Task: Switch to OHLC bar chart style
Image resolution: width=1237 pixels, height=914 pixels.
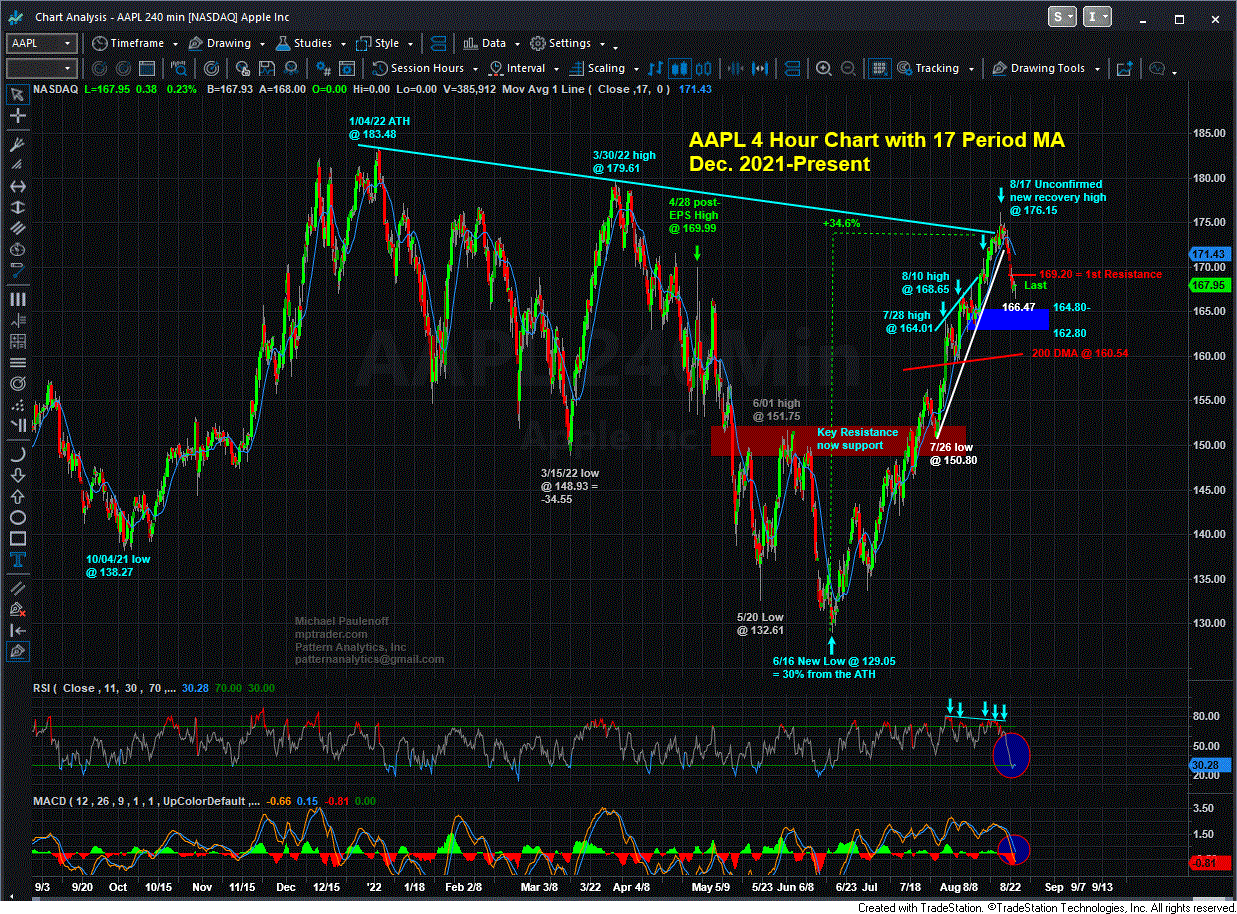Action: coord(657,68)
